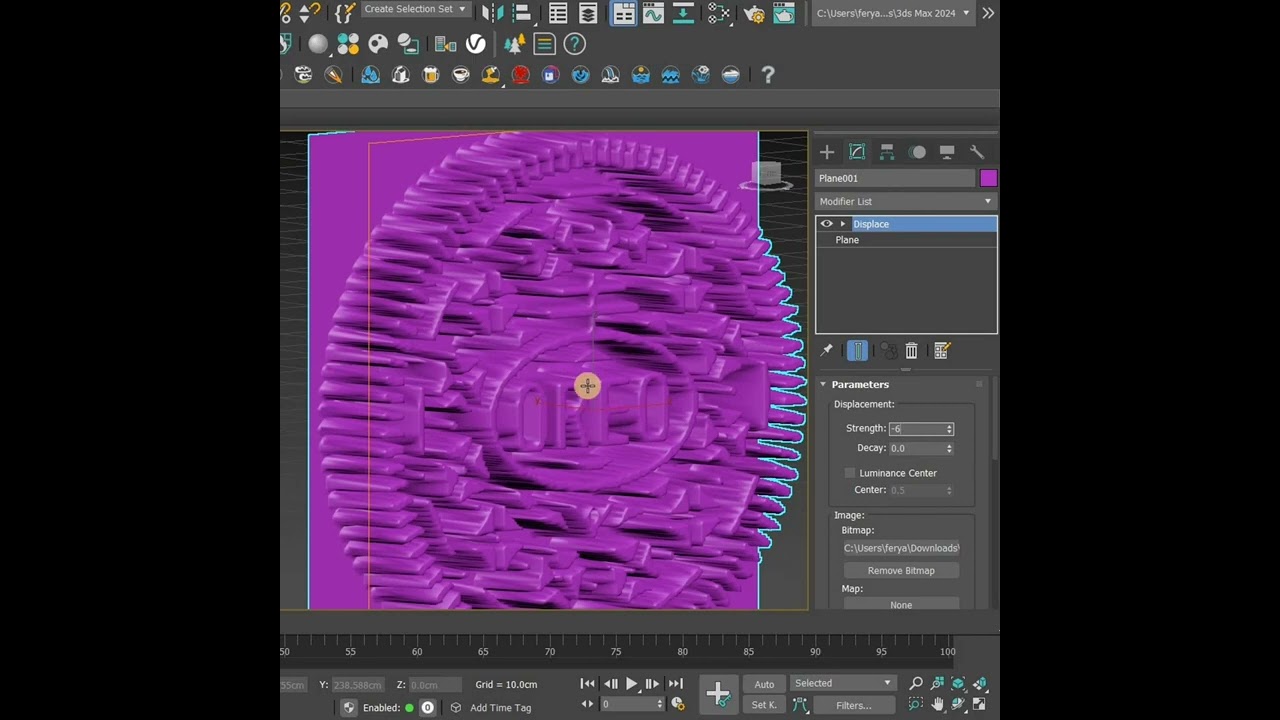Switch to the Modify panel tab
The image size is (1280, 720).
point(857,152)
